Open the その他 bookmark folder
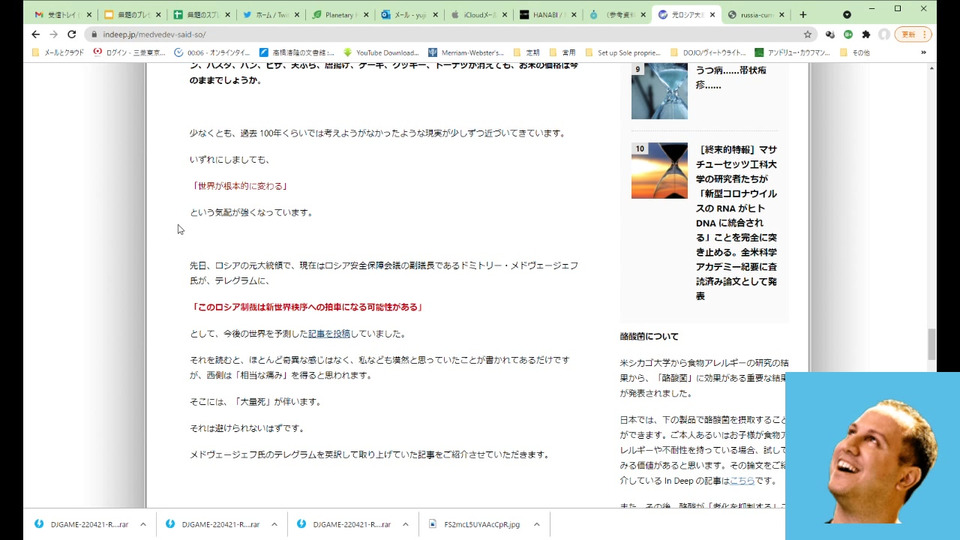The width and height of the screenshot is (960, 540). [855, 53]
